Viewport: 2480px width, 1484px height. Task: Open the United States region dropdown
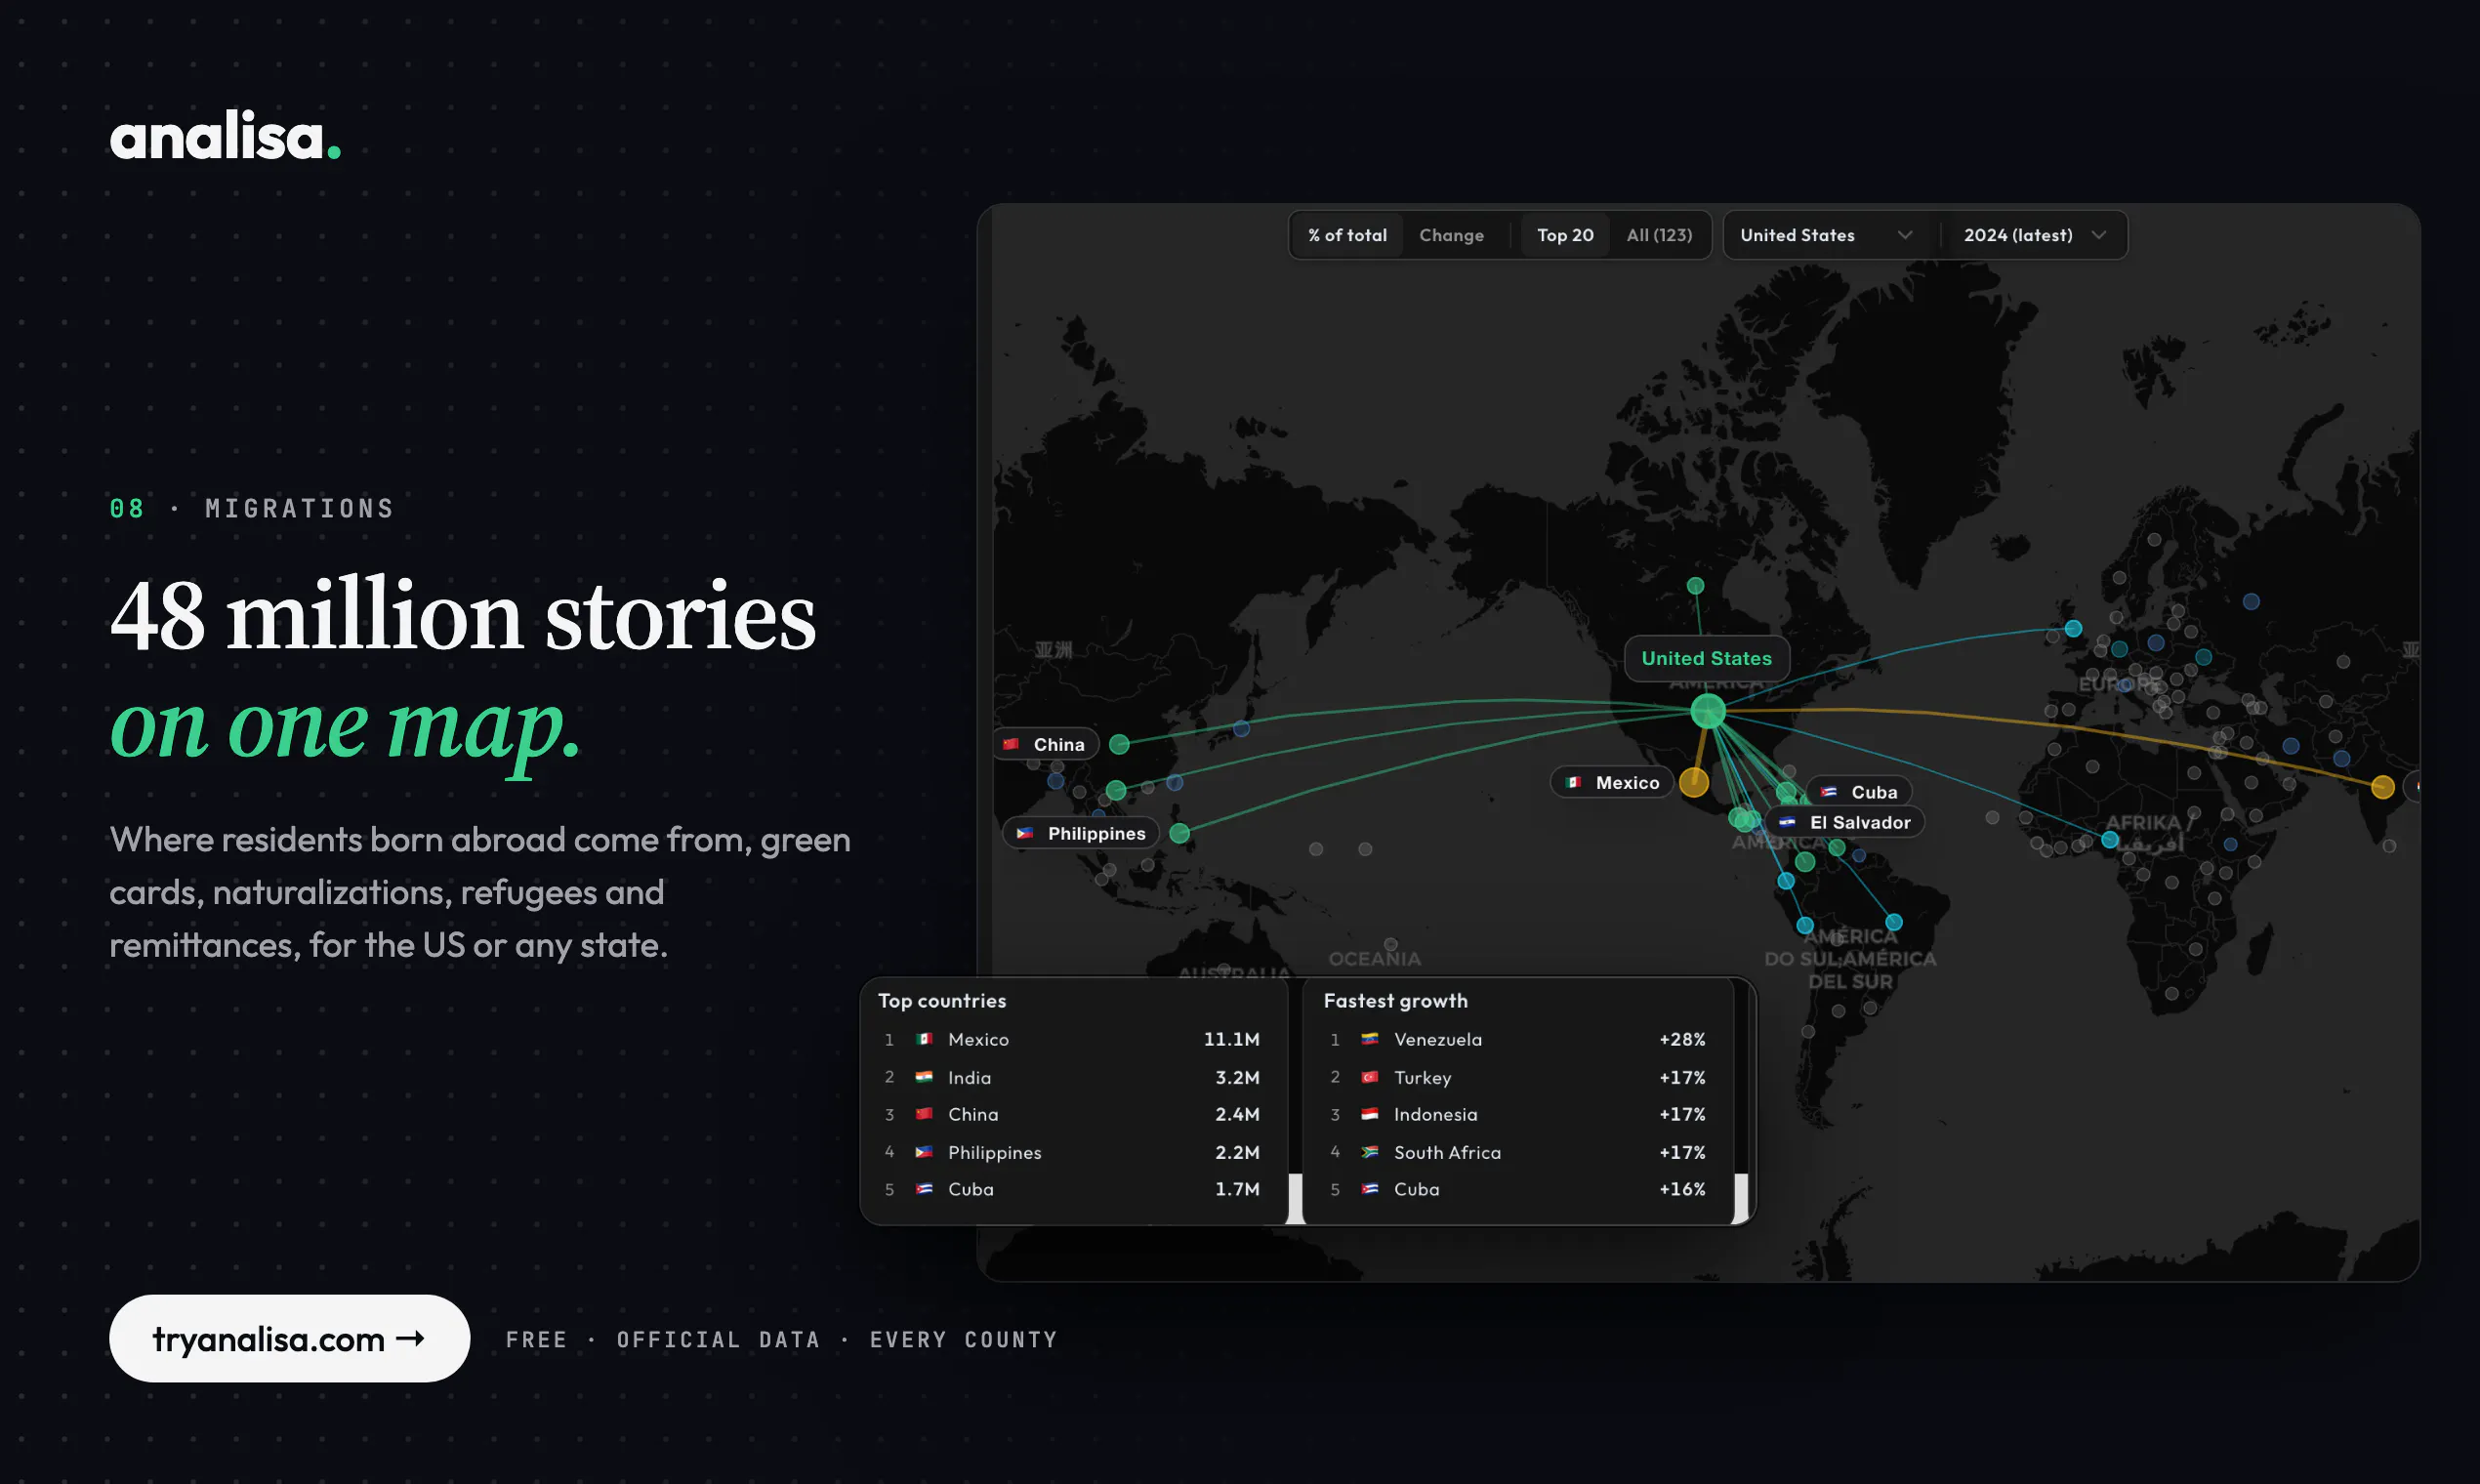point(1827,235)
